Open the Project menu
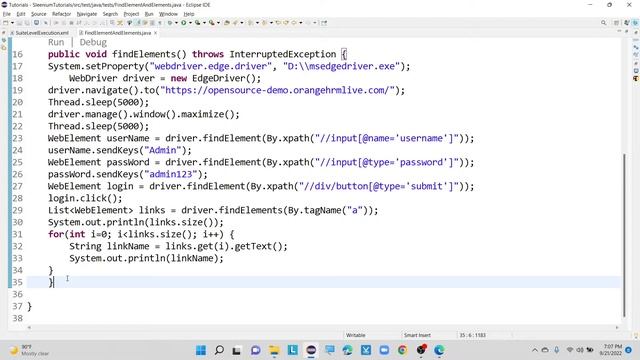The image size is (640, 360). 131,14
